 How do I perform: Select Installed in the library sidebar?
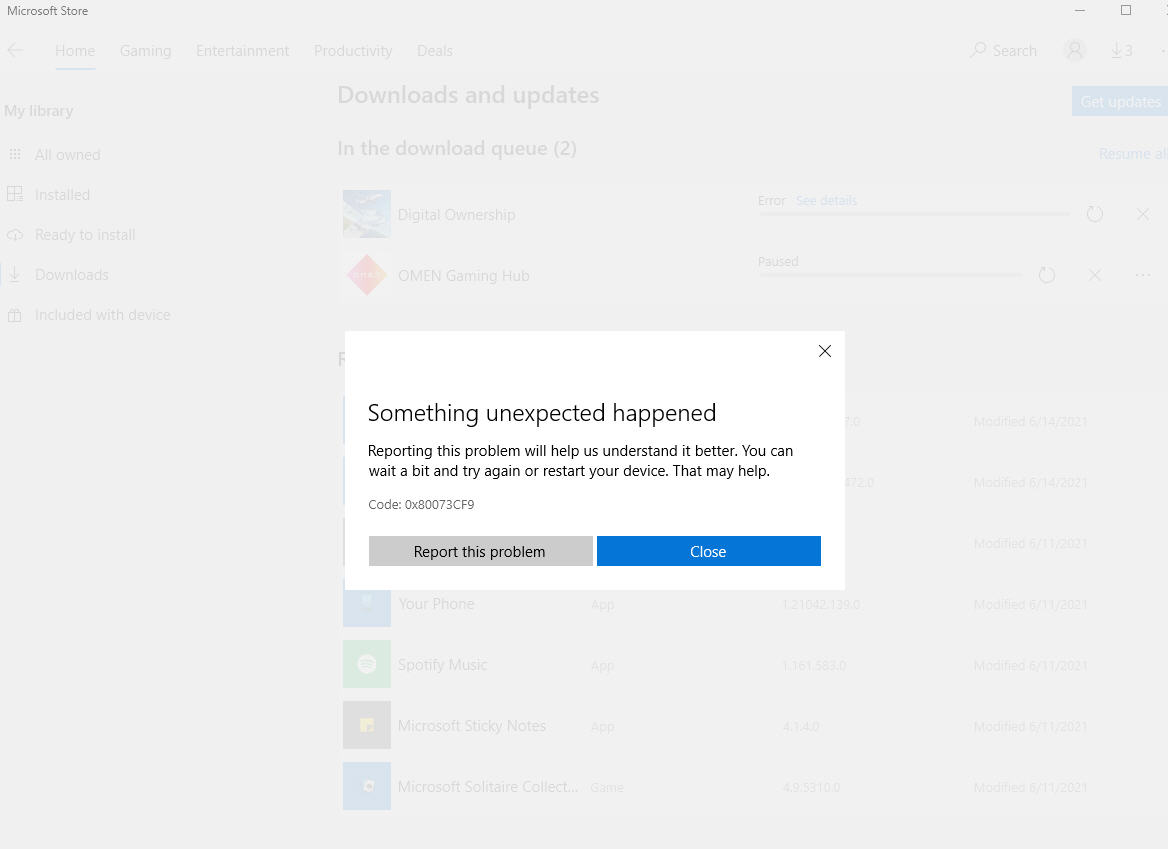[62, 194]
